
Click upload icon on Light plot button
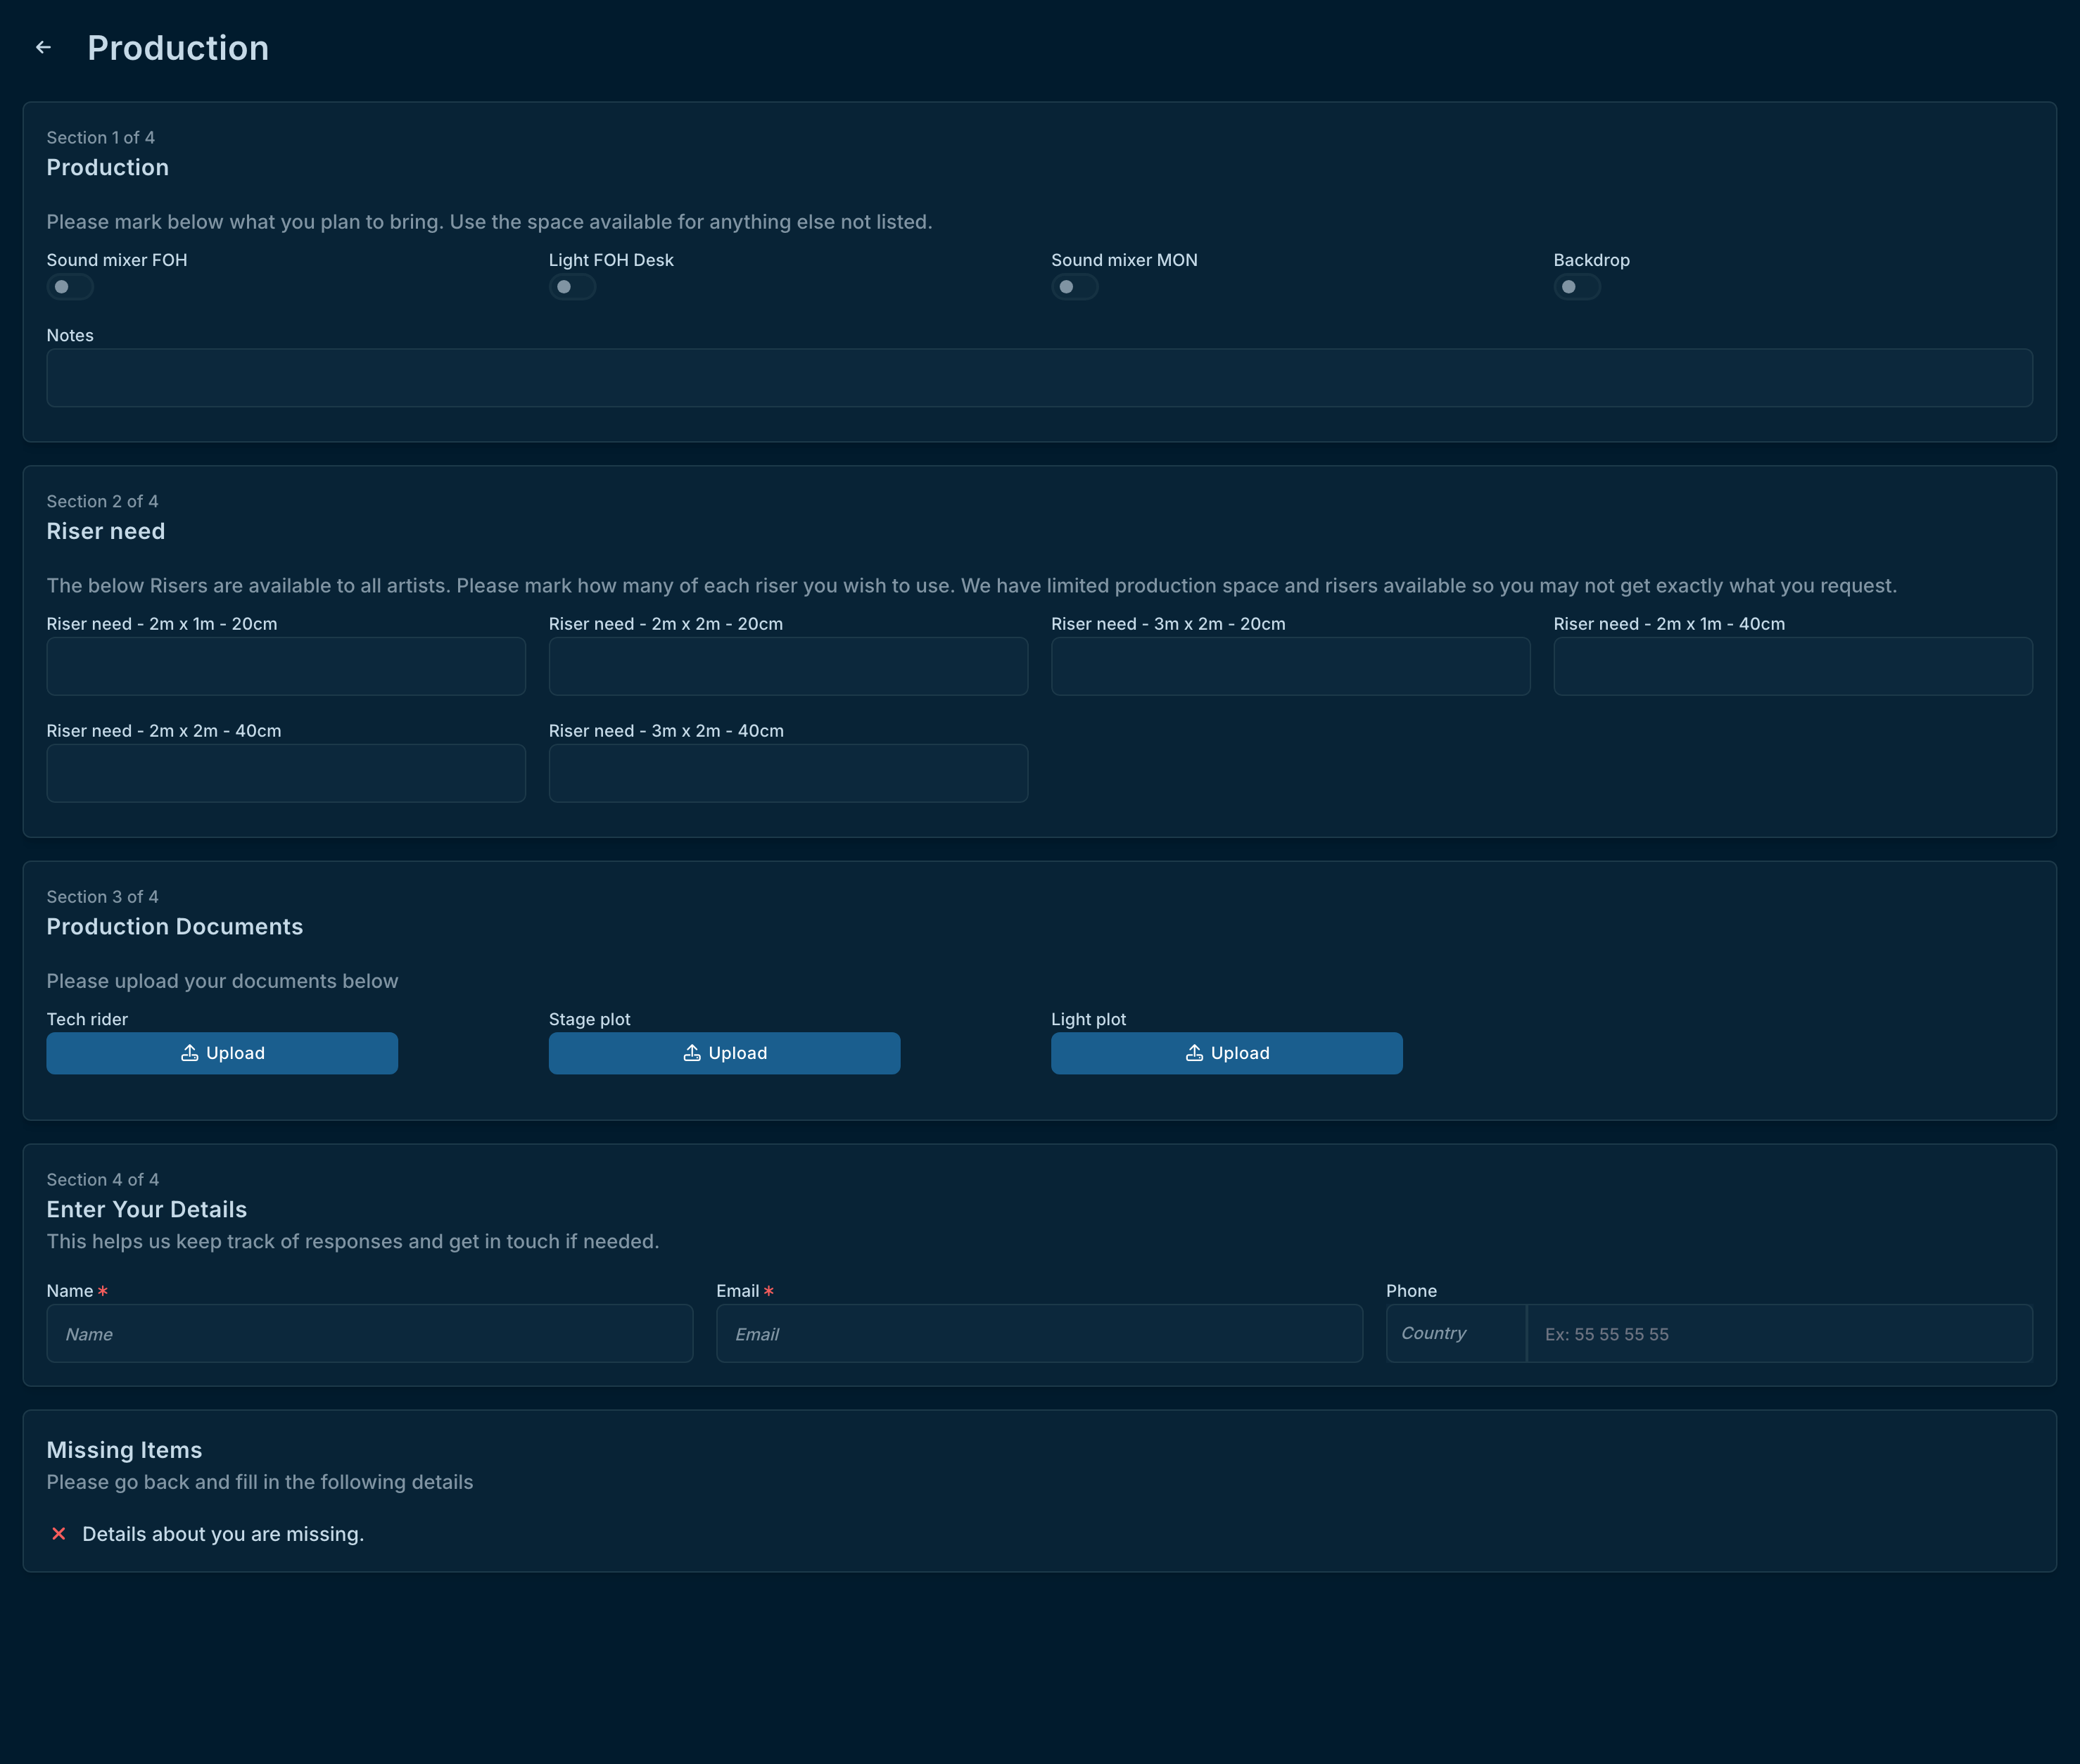[1194, 1053]
